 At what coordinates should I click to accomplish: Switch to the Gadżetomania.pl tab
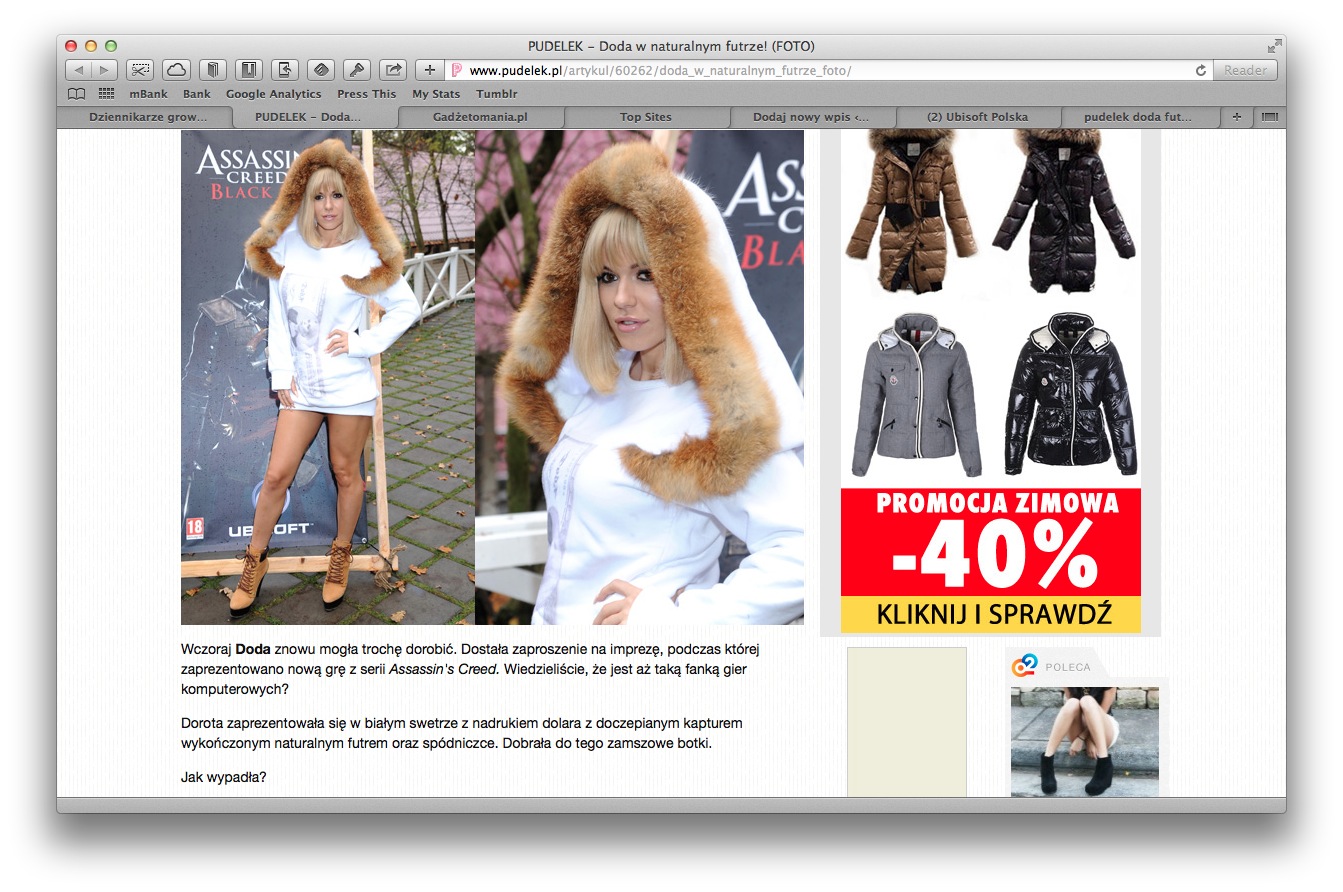[480, 117]
